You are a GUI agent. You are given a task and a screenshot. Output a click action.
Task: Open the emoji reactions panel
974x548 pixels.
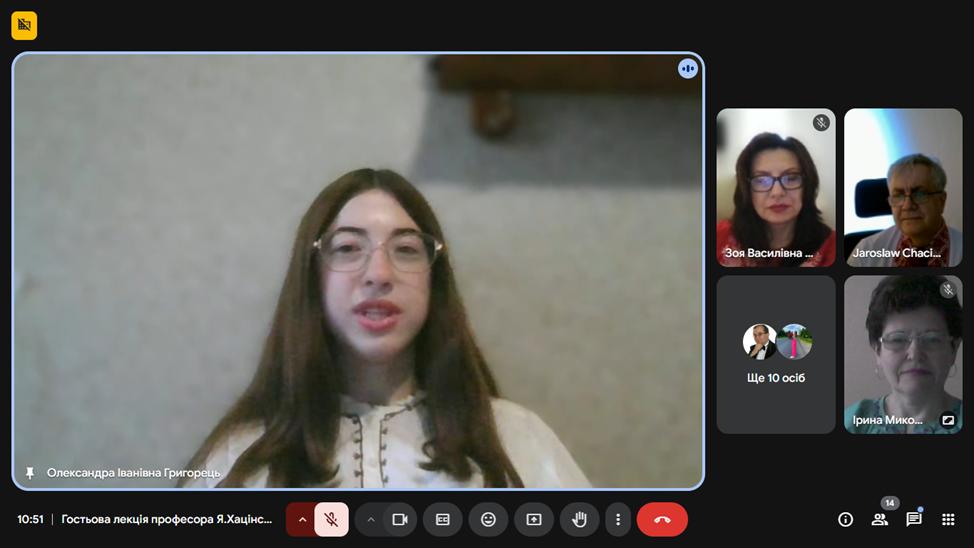[x=488, y=519]
